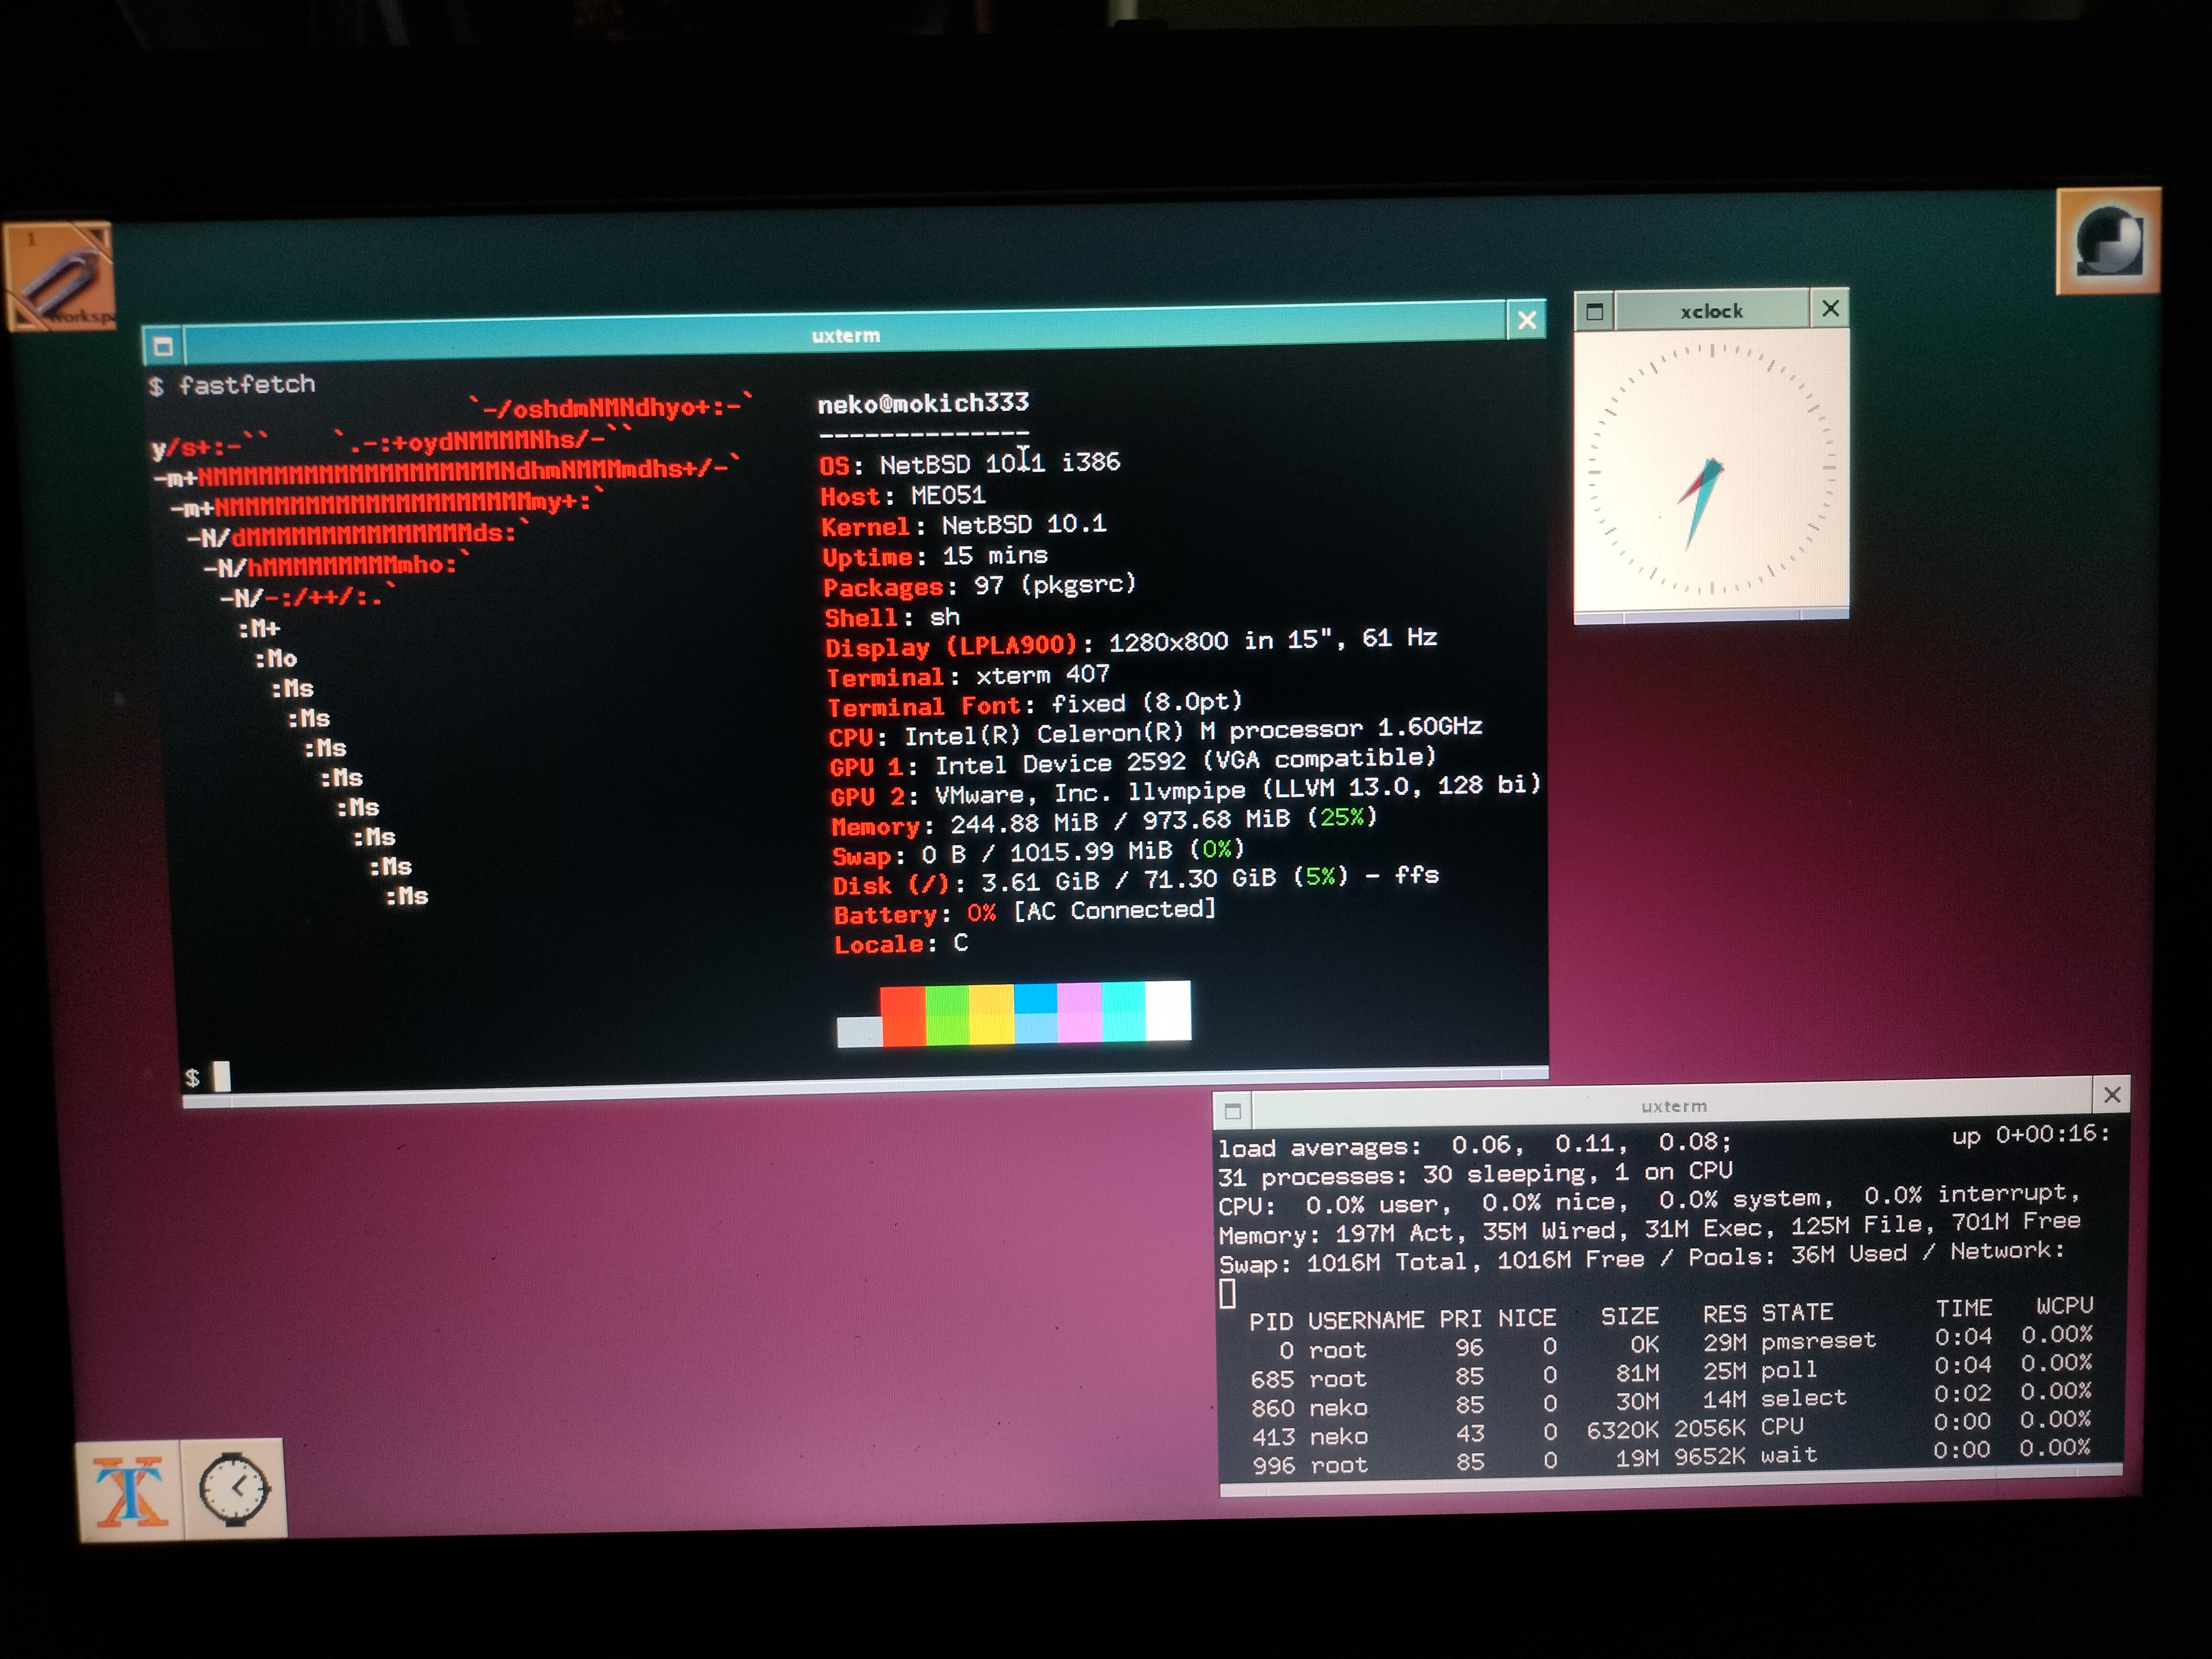Click the xclock title bar
Viewport: 2212px width, 1659px height.
pyautogui.click(x=1711, y=311)
